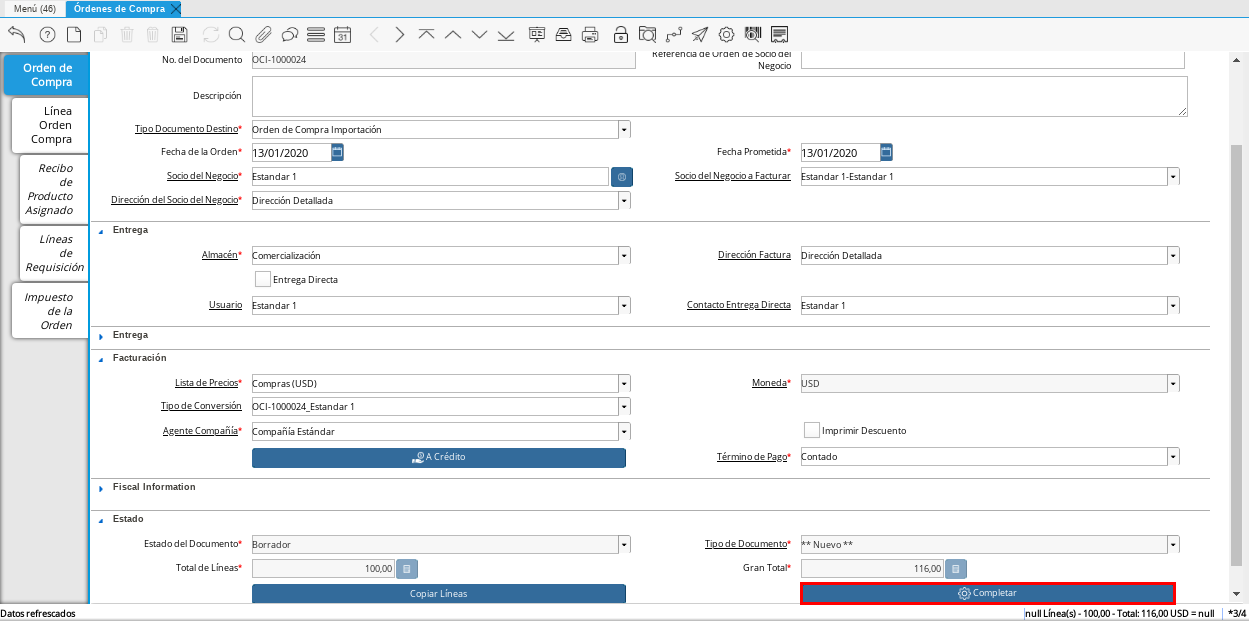Open the Impuesto de la Orden tab

[49, 311]
